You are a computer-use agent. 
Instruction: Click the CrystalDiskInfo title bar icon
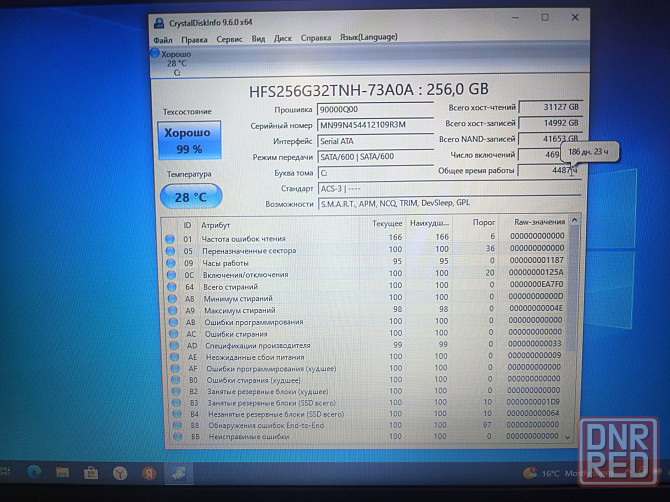point(159,23)
